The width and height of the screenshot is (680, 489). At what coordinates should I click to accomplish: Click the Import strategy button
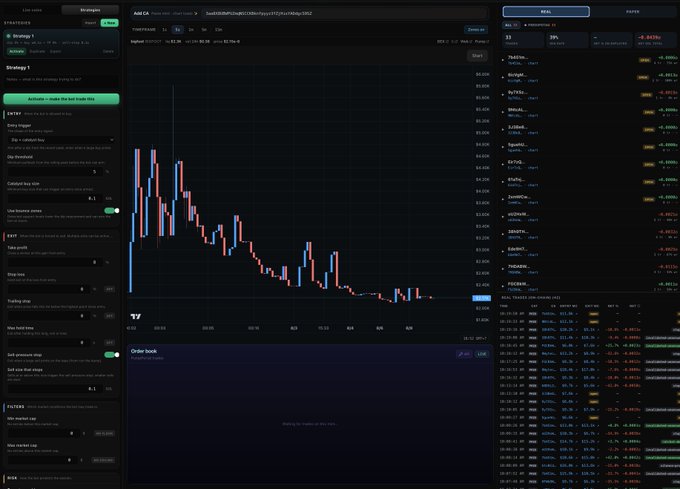90,23
